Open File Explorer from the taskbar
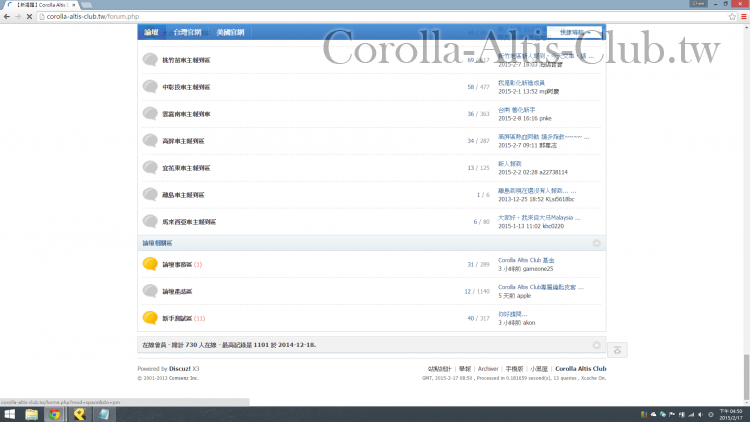This screenshot has width=750, height=422. (32, 414)
